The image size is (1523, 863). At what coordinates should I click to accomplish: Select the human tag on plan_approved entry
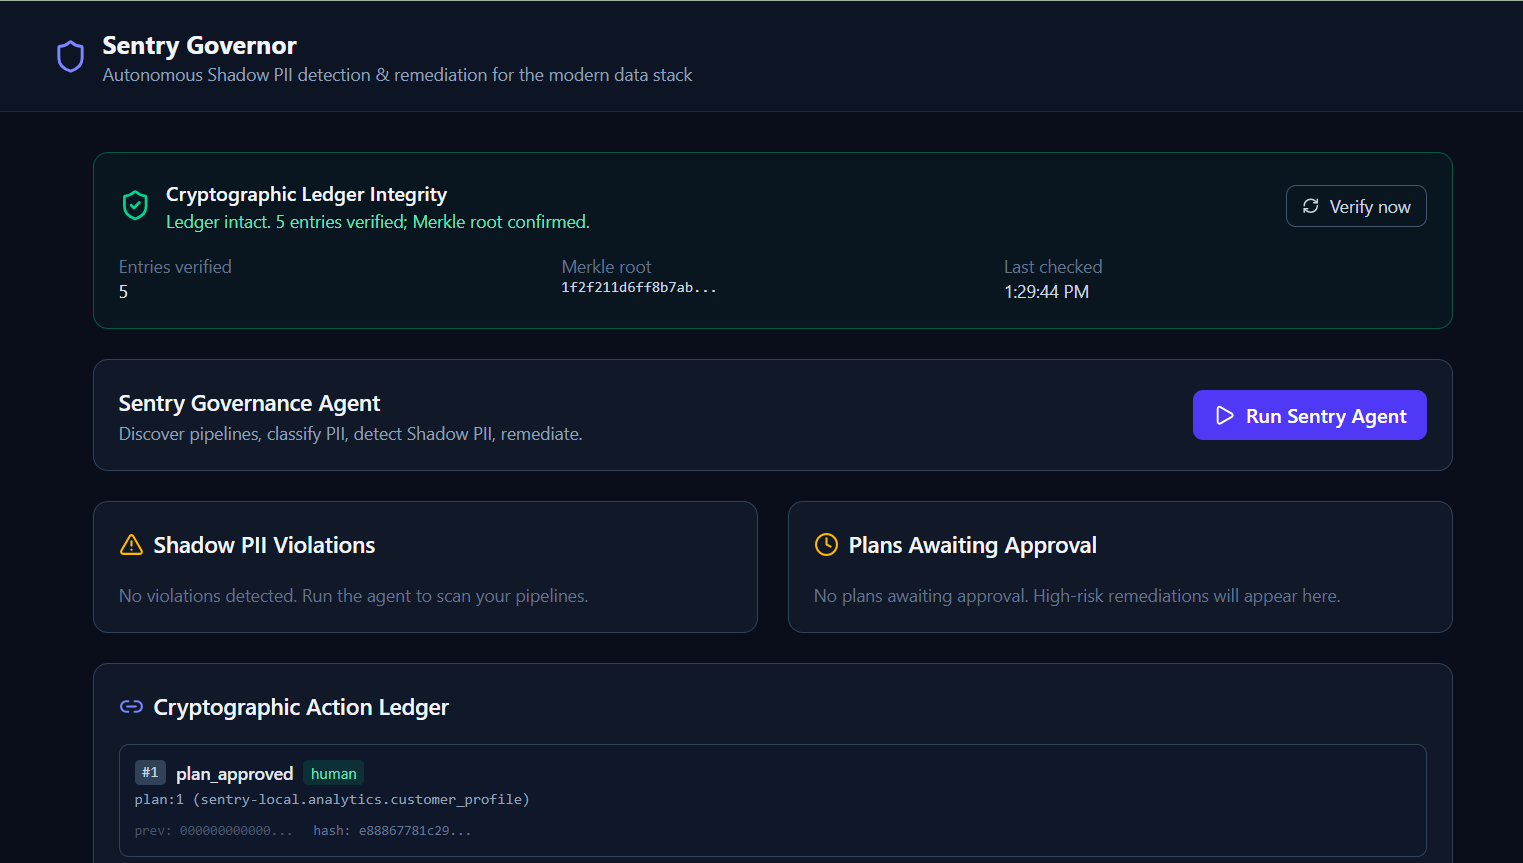[333, 773]
